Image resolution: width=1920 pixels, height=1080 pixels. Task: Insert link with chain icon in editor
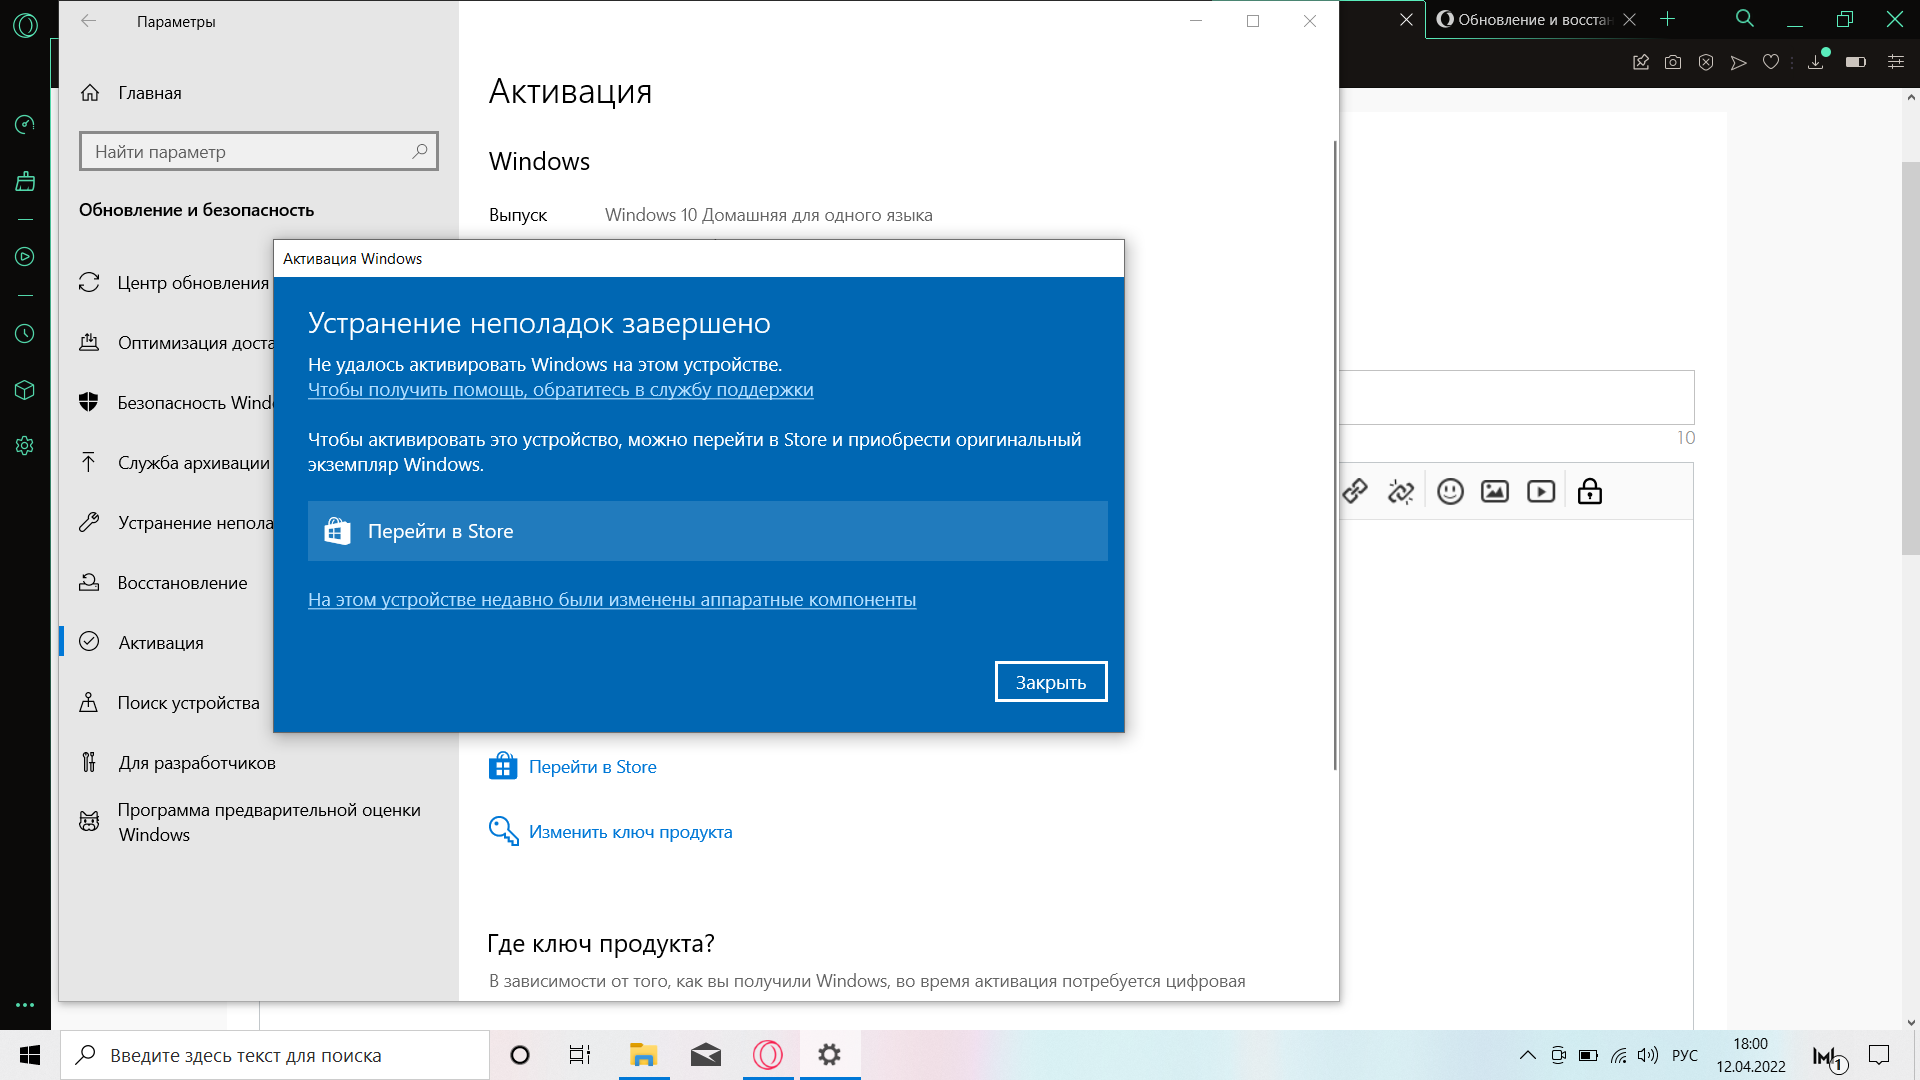[1355, 491]
